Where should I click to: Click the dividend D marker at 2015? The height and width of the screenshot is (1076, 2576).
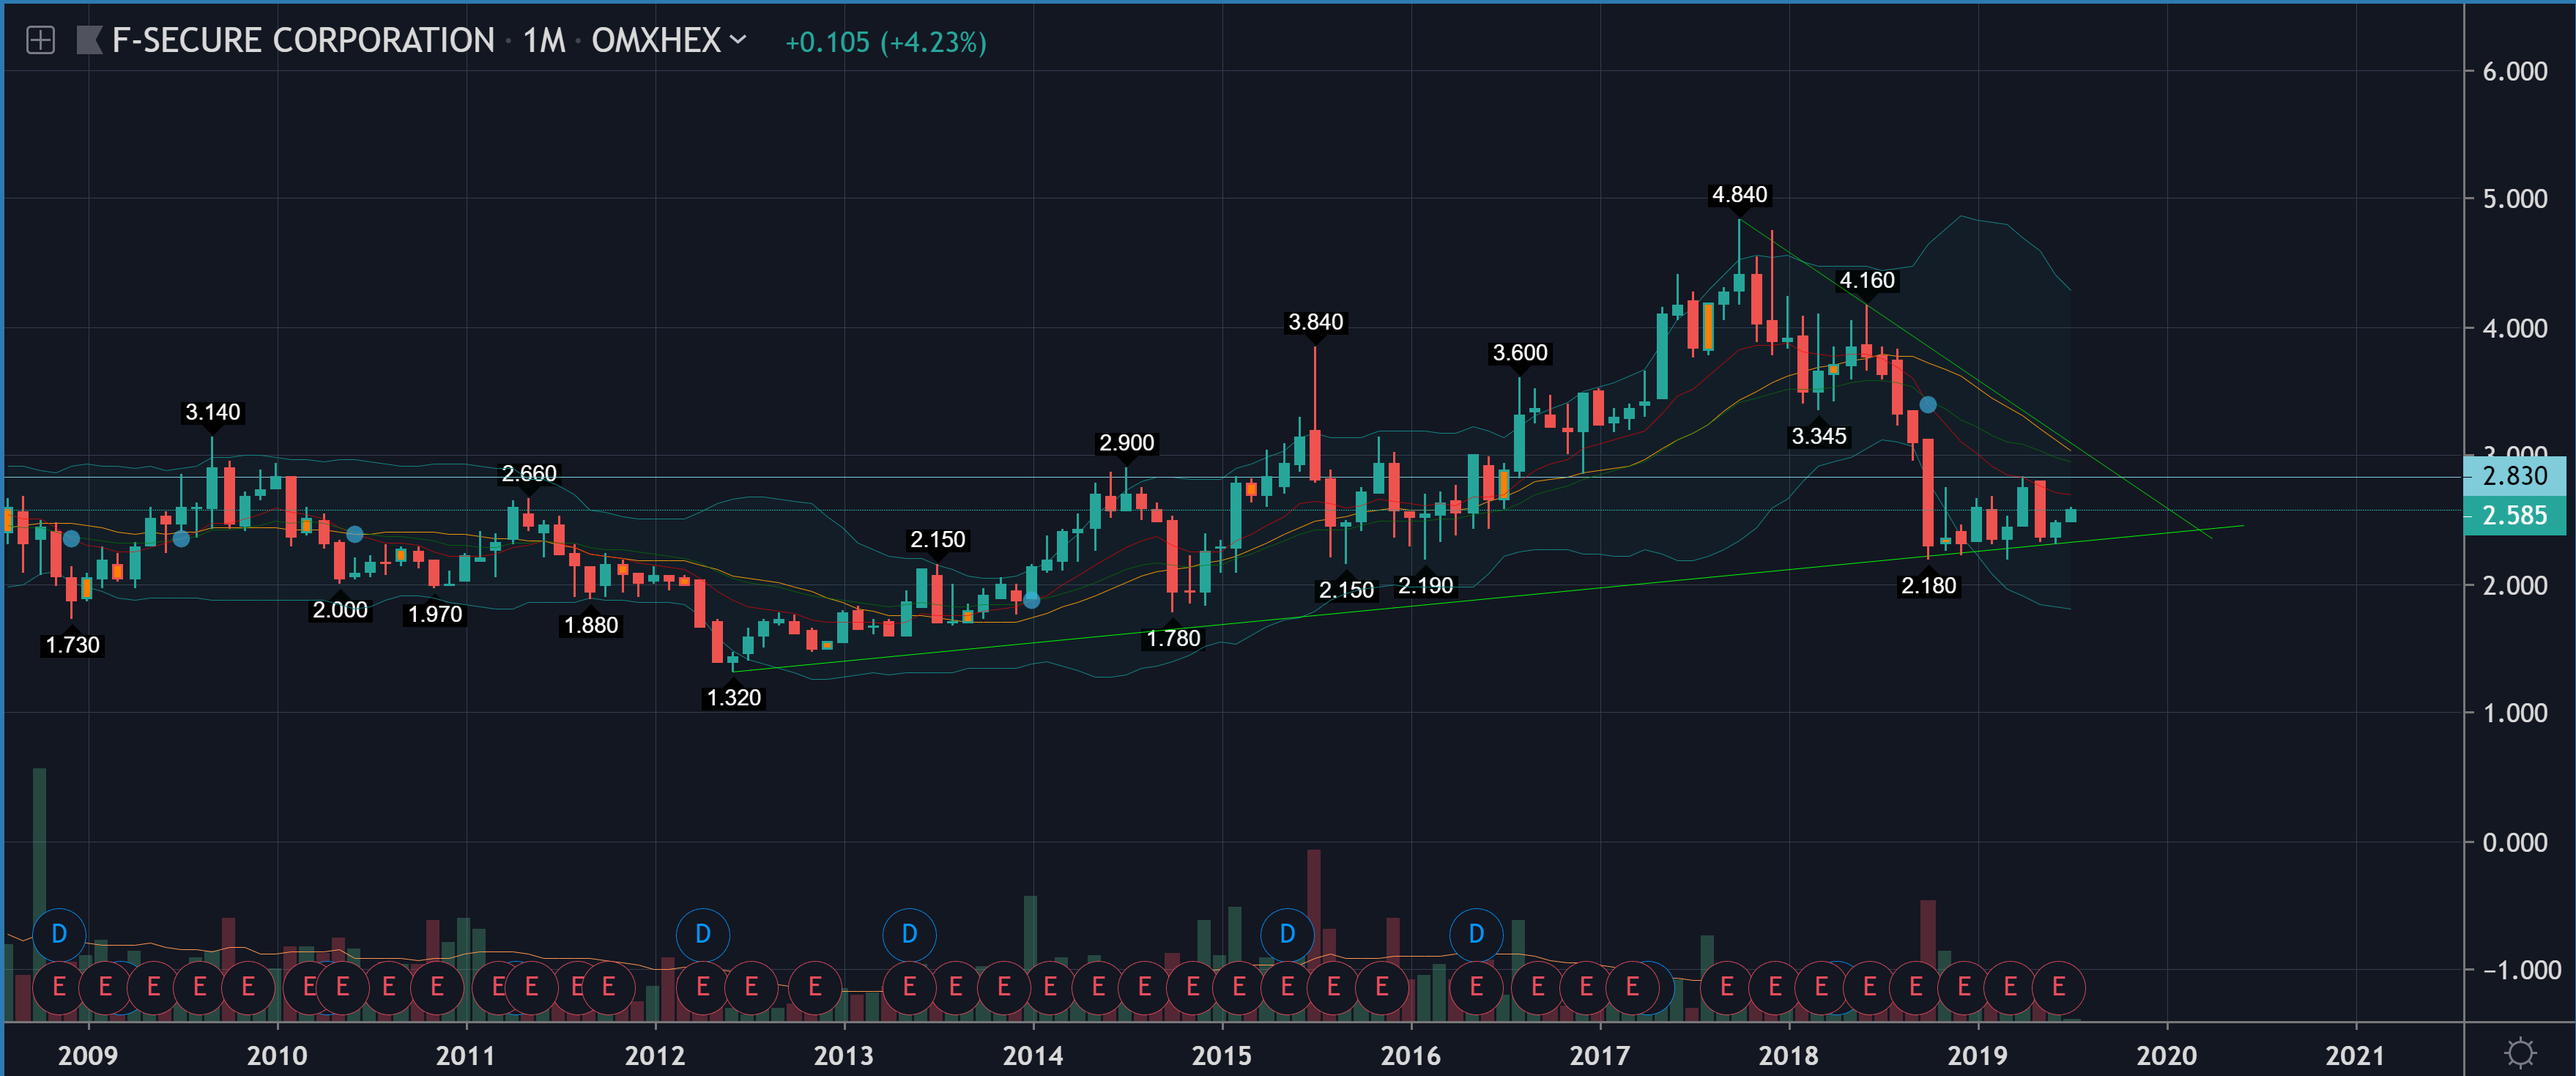pyautogui.click(x=1286, y=934)
